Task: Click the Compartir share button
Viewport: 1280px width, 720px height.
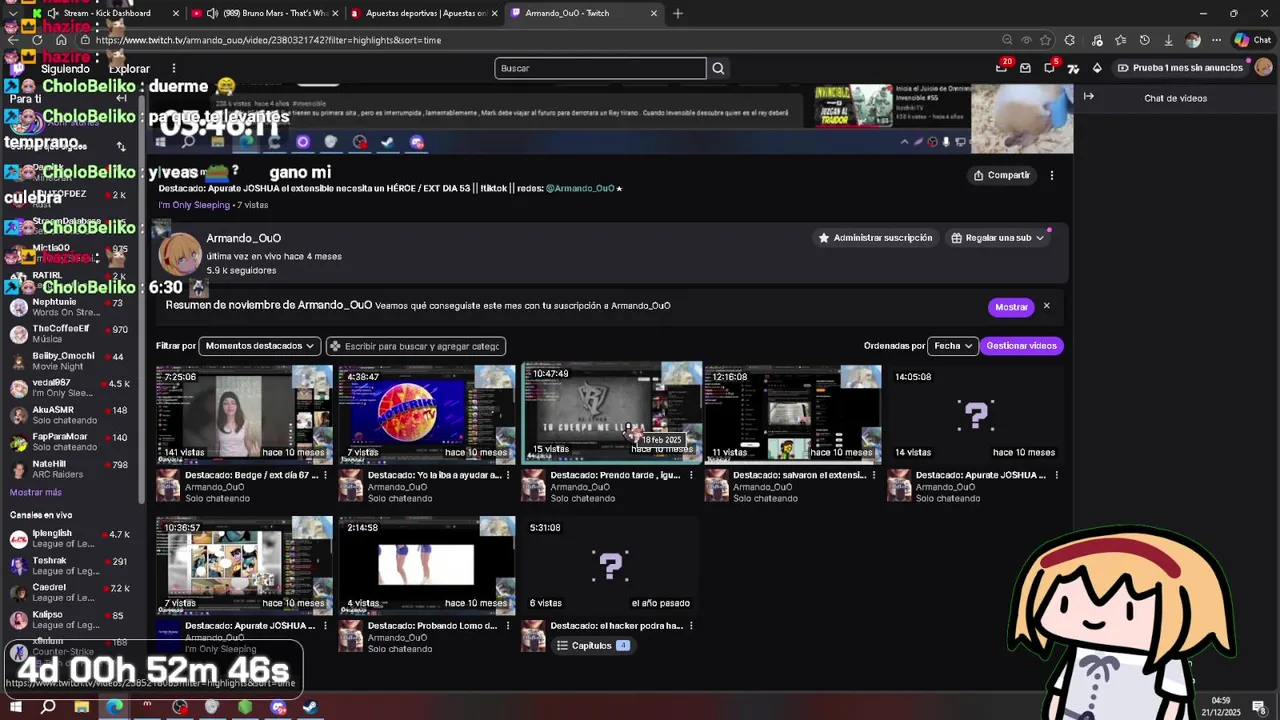Action: click(x=1001, y=175)
